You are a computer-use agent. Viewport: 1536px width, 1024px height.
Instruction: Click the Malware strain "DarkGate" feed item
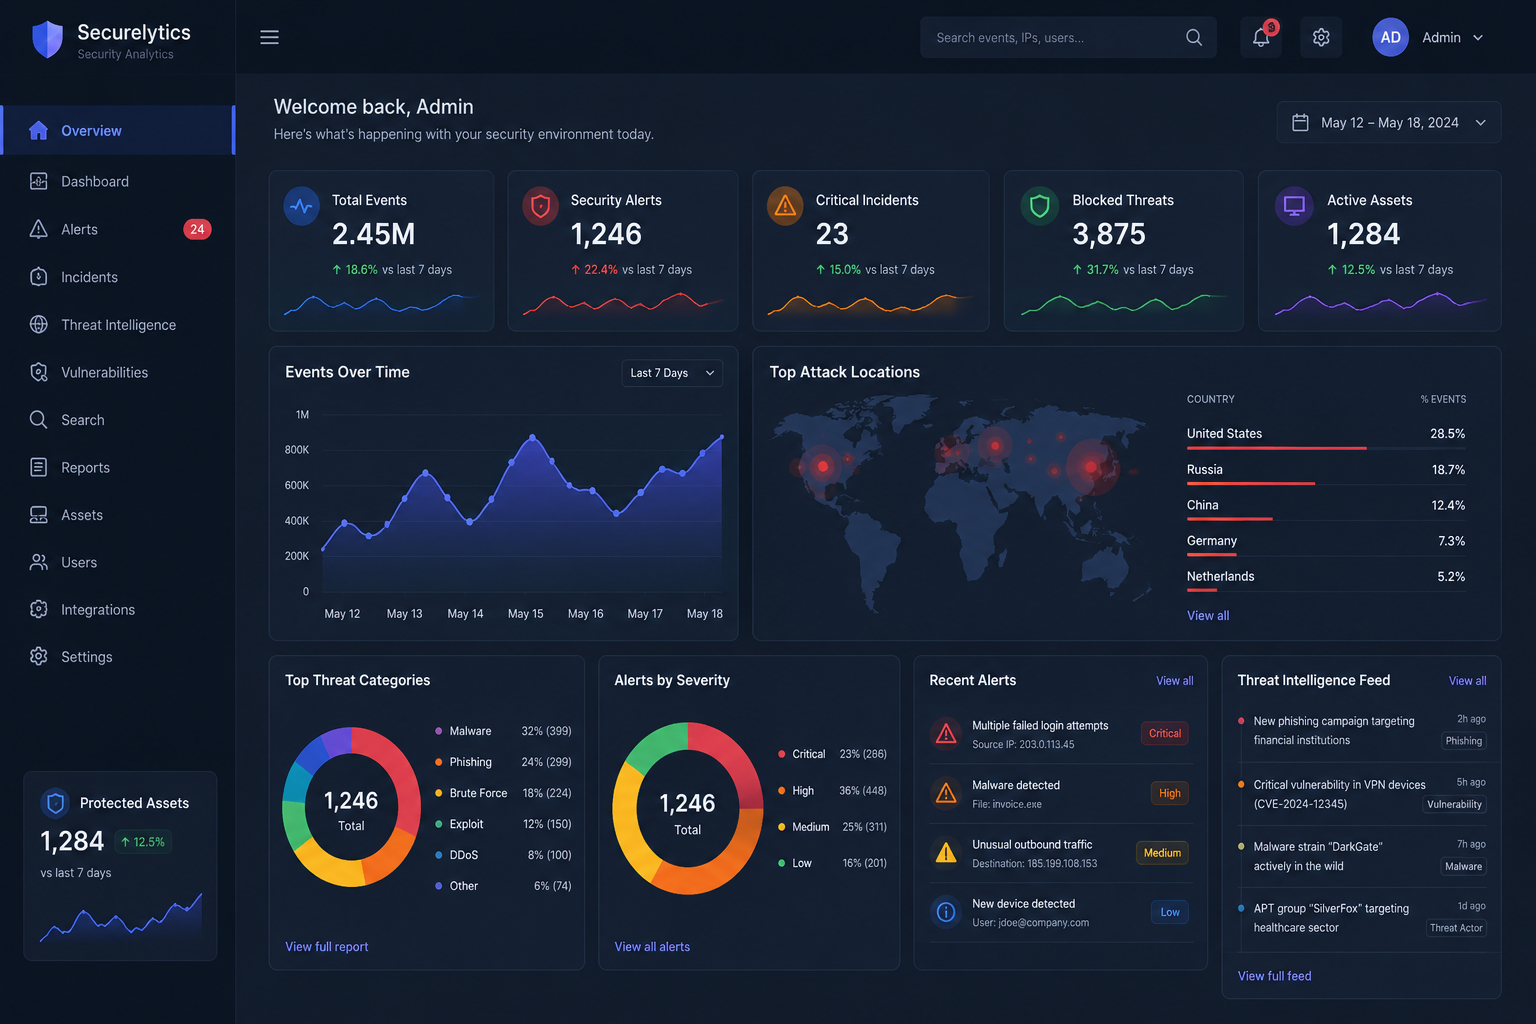1362,856
